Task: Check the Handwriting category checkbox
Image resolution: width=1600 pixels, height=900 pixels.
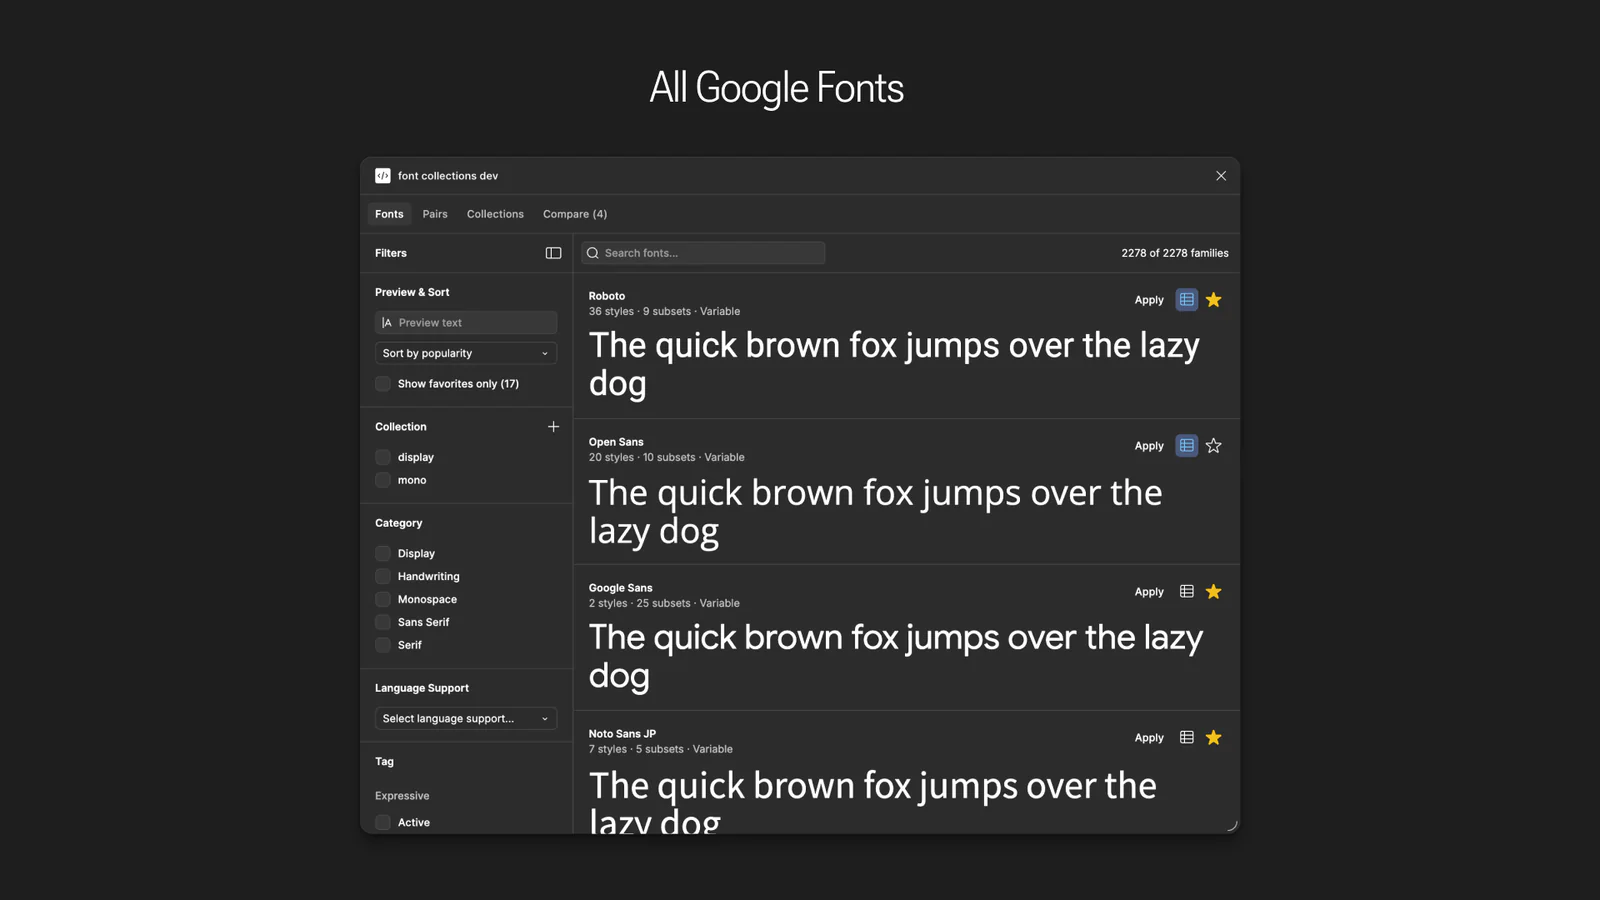Action: click(x=383, y=576)
